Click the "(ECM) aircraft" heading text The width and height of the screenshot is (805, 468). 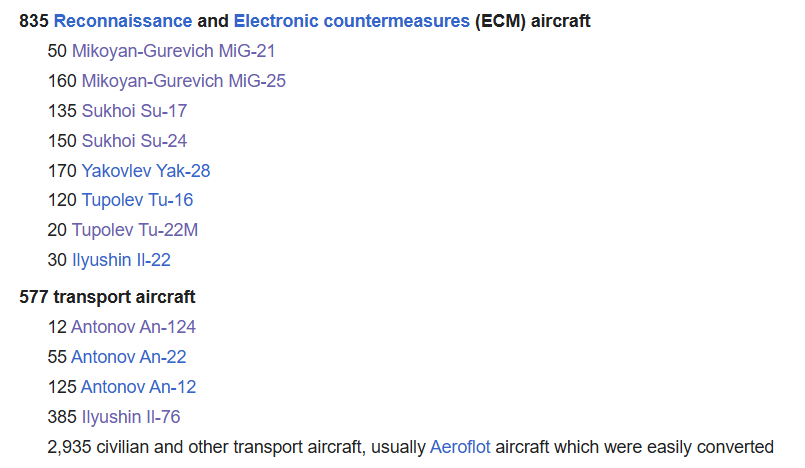coord(532,21)
